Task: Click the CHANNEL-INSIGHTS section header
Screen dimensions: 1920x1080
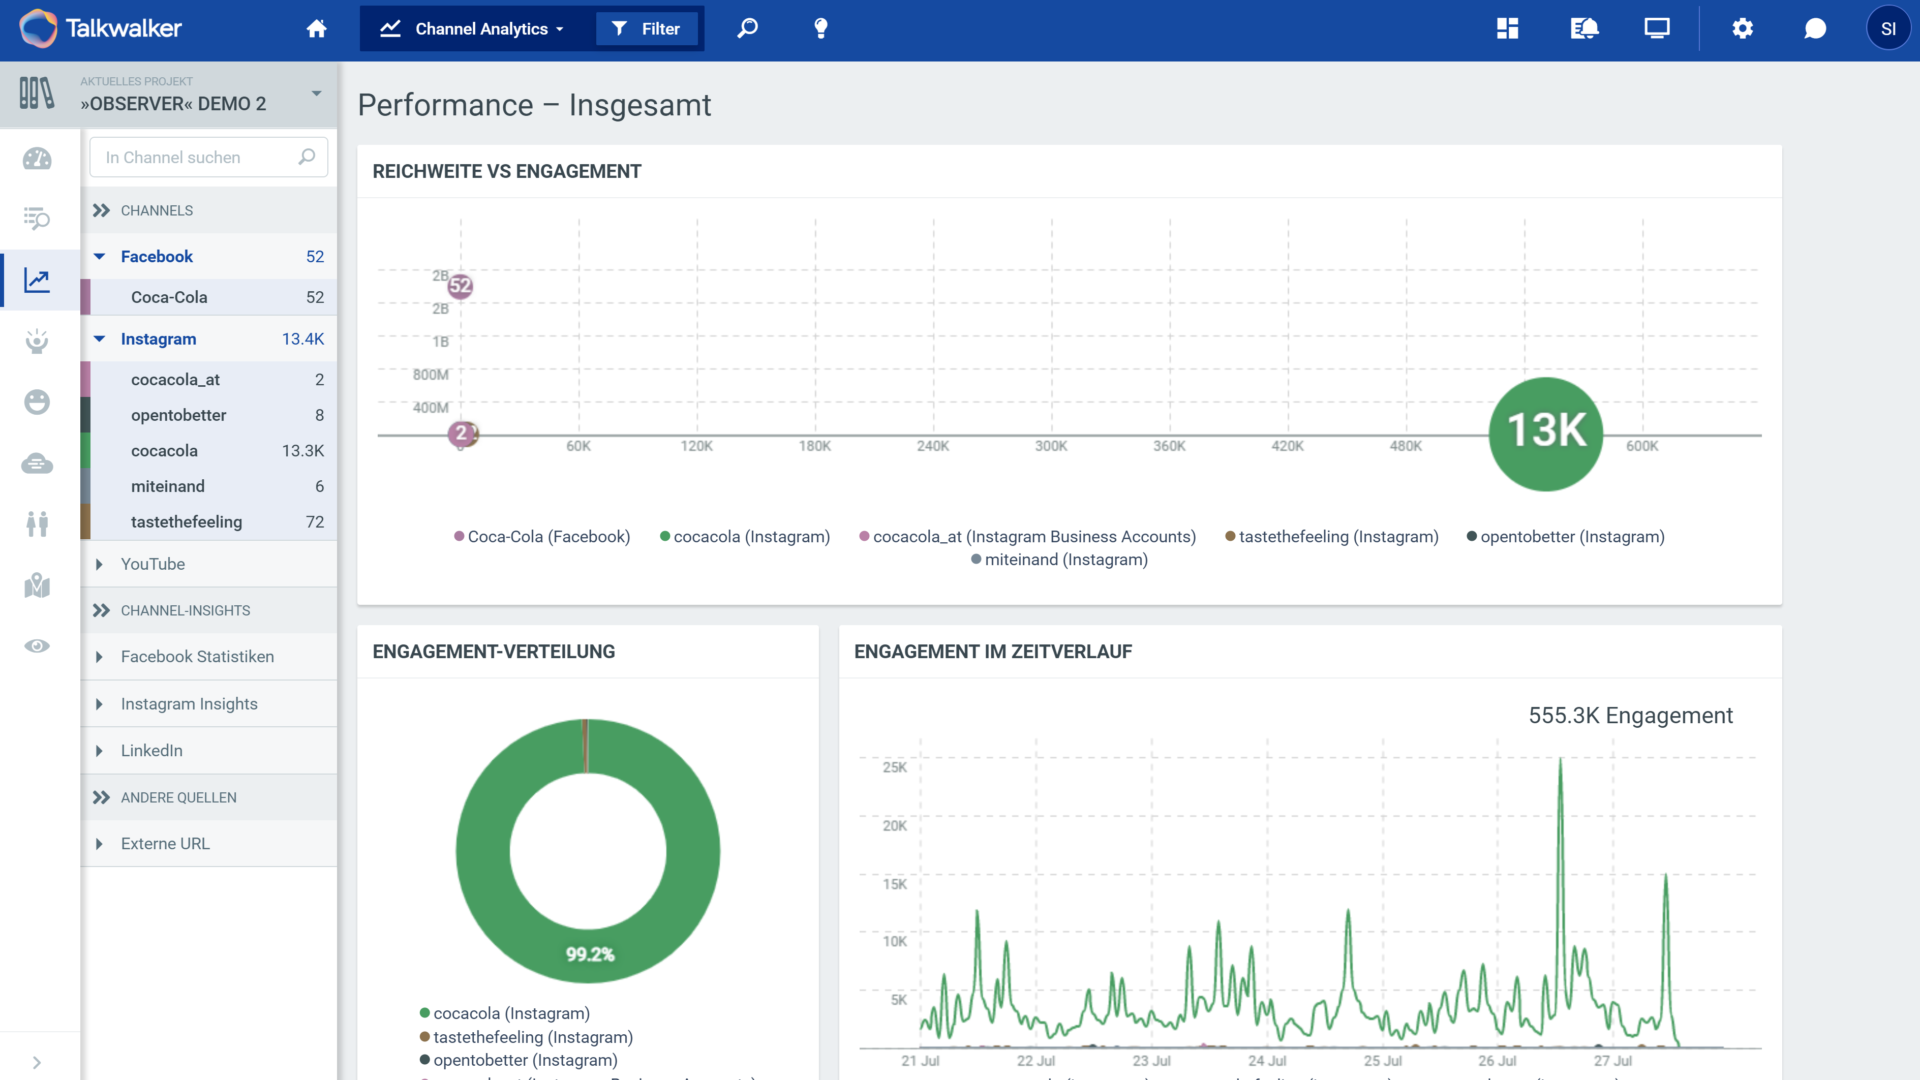Action: pyautogui.click(x=209, y=611)
